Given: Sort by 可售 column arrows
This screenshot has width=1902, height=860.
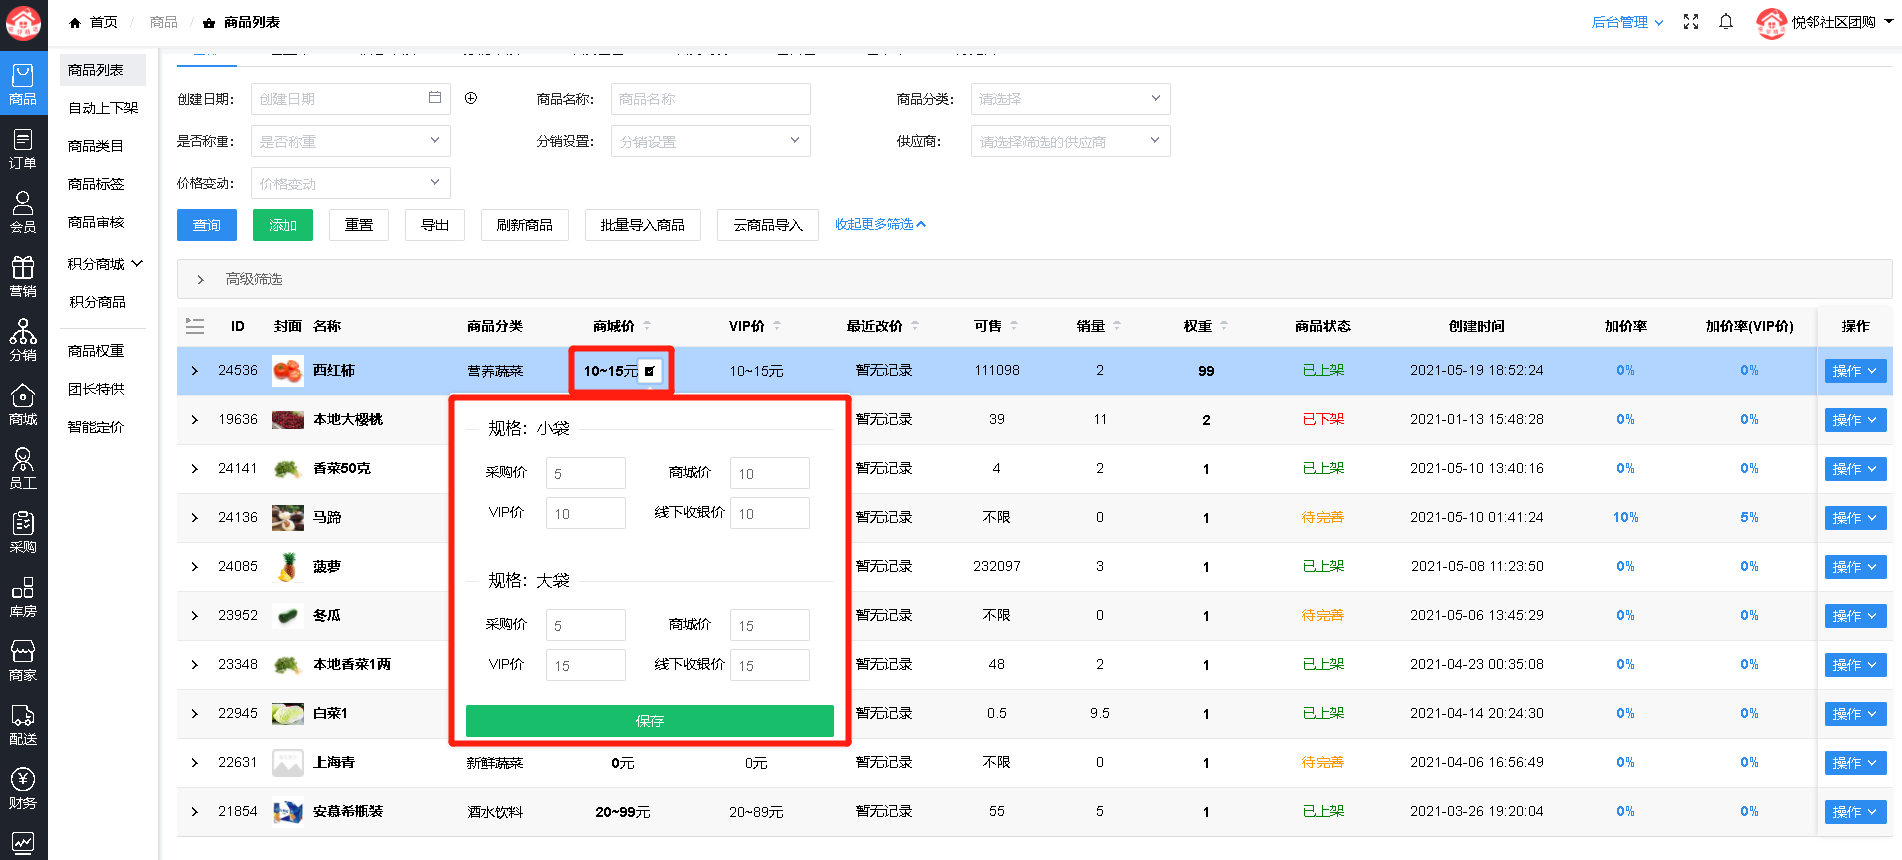Looking at the screenshot, I should pyautogui.click(x=1014, y=326).
